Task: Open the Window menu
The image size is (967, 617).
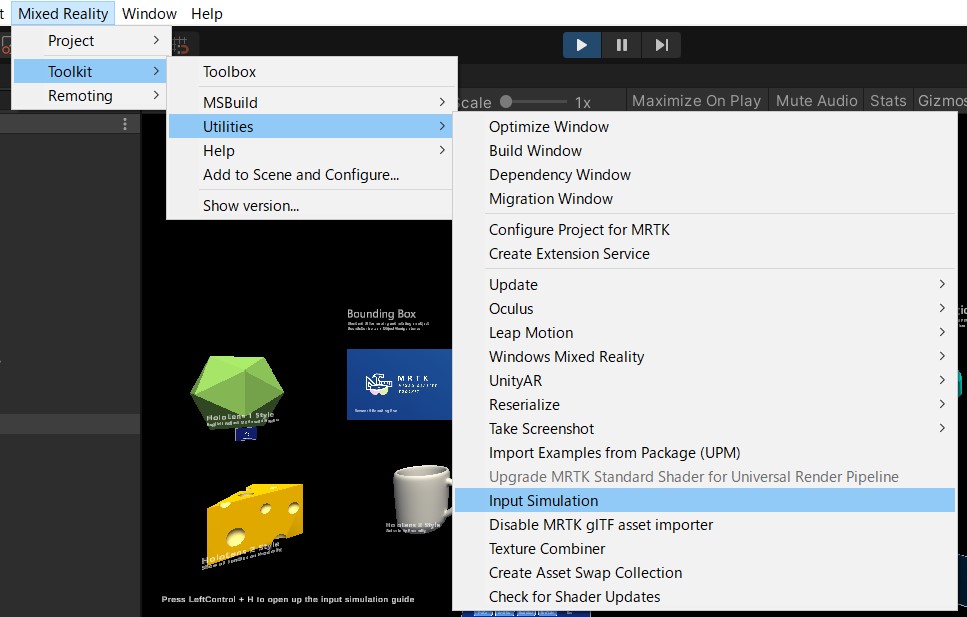Action: click(x=149, y=14)
